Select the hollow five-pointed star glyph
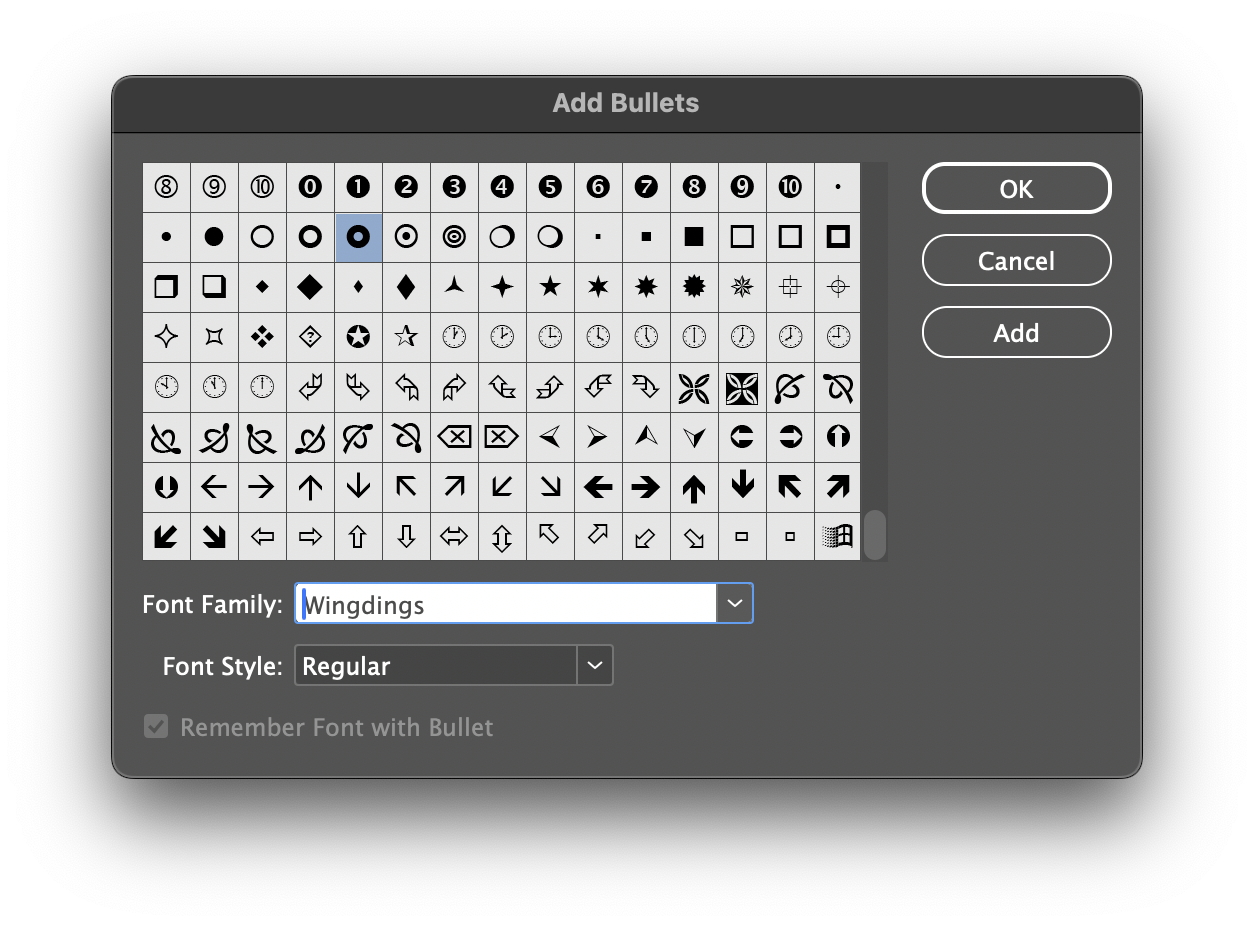This screenshot has width=1254, height=926. coord(406,337)
